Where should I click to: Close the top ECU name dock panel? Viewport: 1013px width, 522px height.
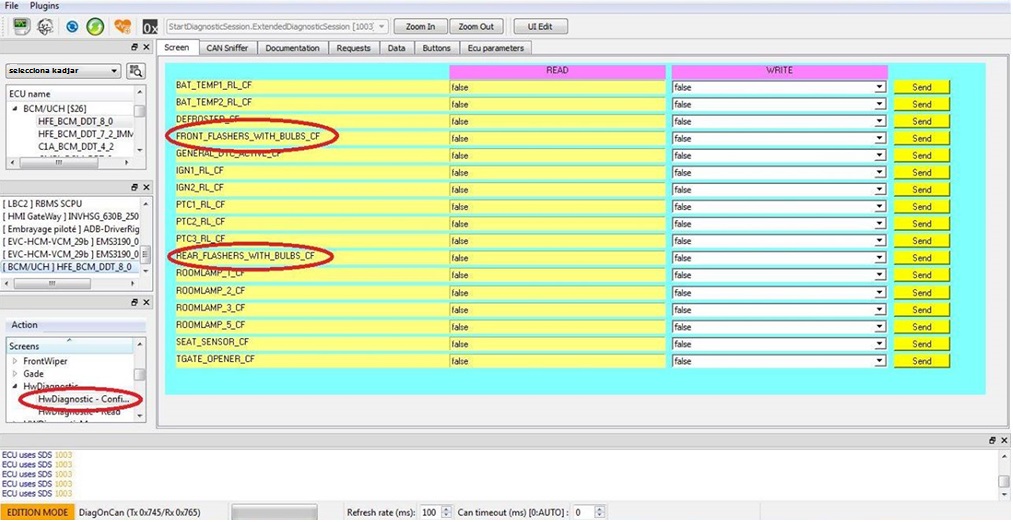pos(146,47)
